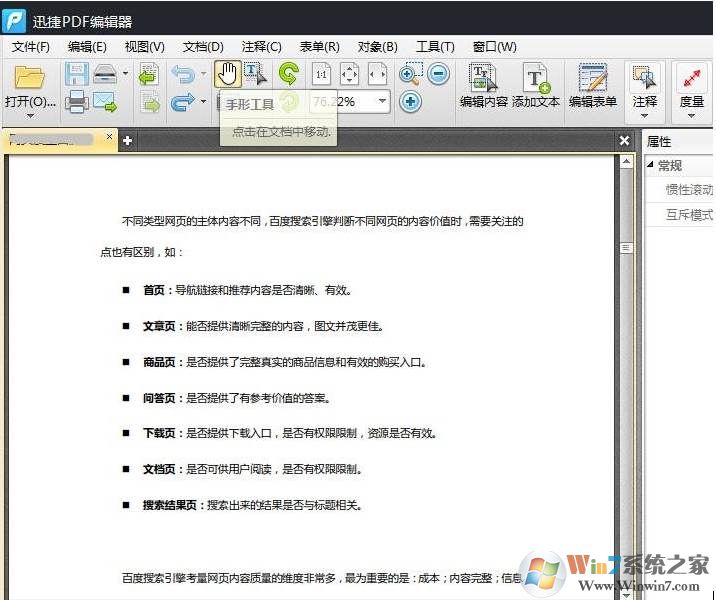Screen dimensions: 716x600
Task: Collapse the General (常规) properties group
Action: click(x=651, y=166)
